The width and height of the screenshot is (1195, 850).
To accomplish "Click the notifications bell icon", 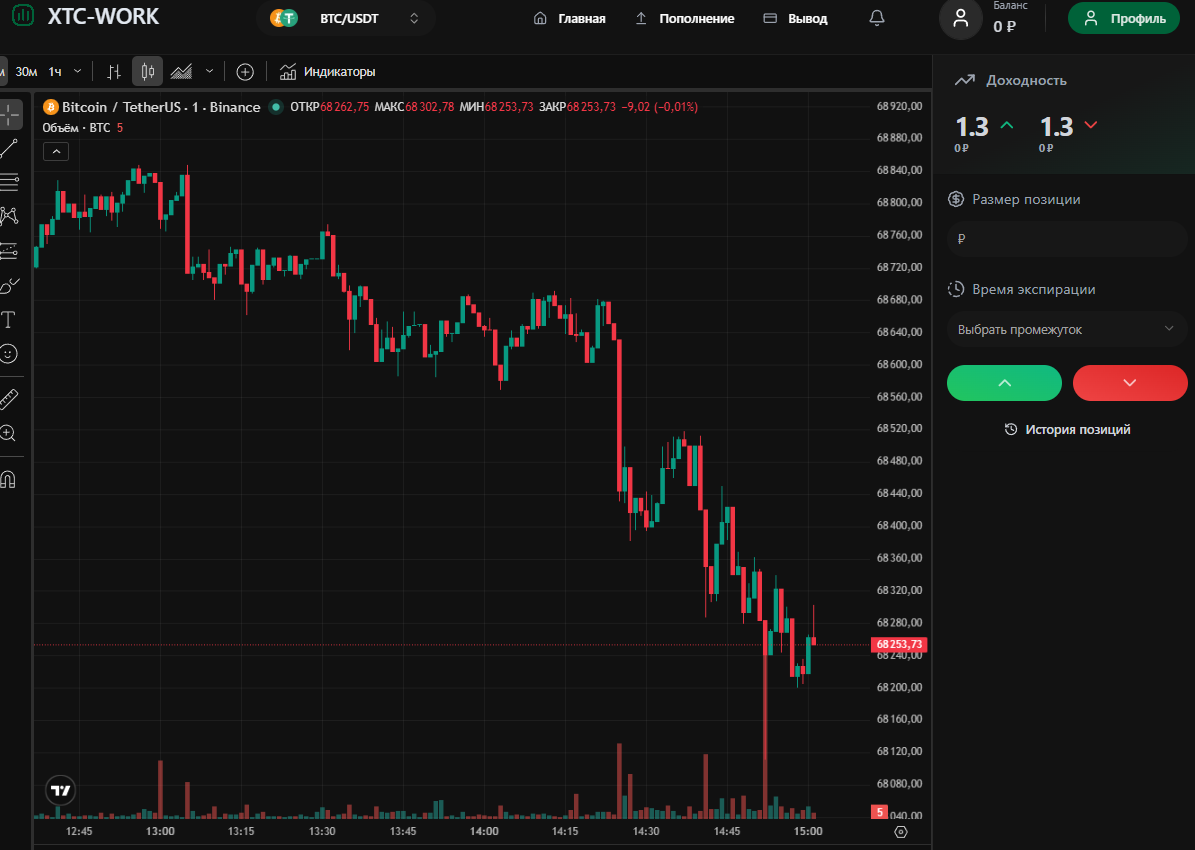I will click(877, 18).
